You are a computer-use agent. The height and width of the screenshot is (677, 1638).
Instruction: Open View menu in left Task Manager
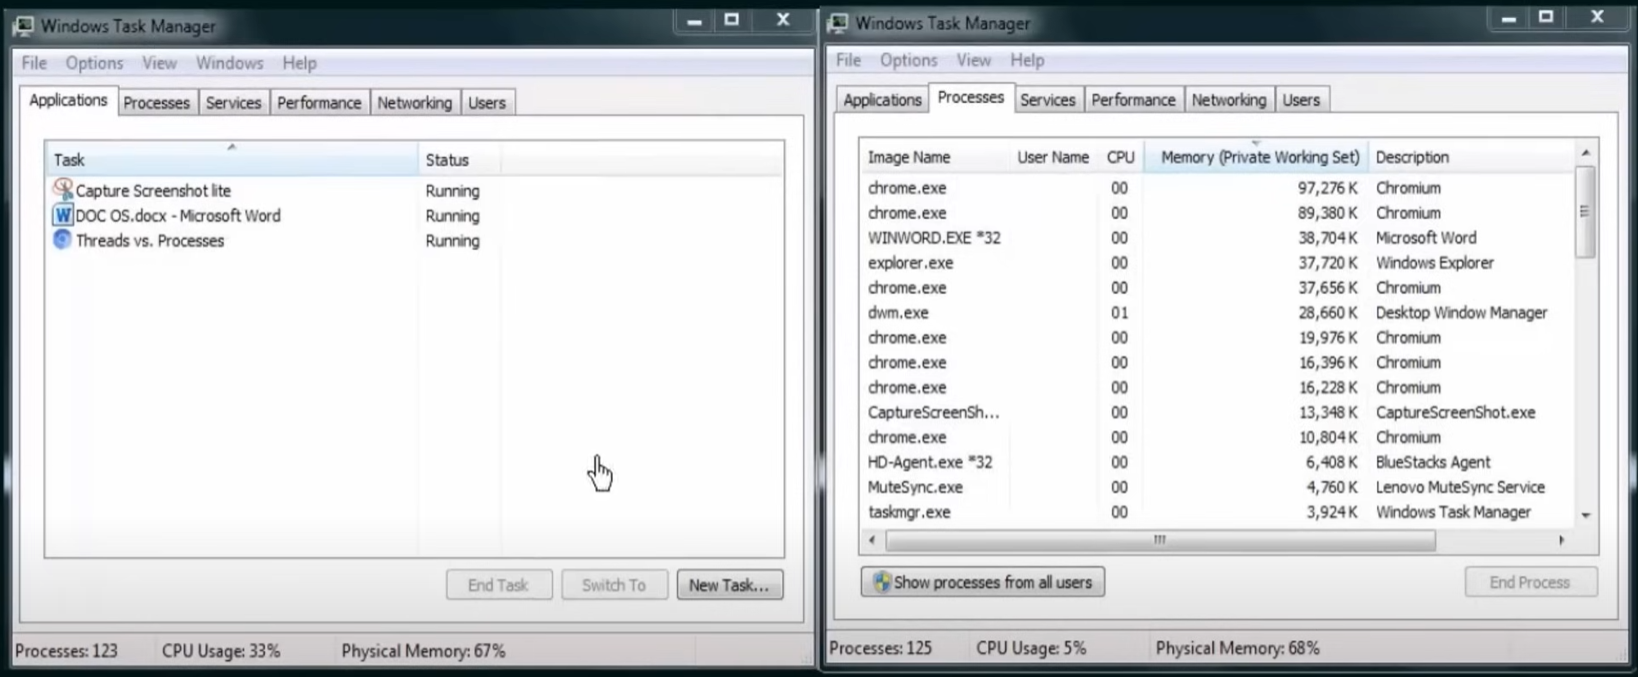(159, 63)
